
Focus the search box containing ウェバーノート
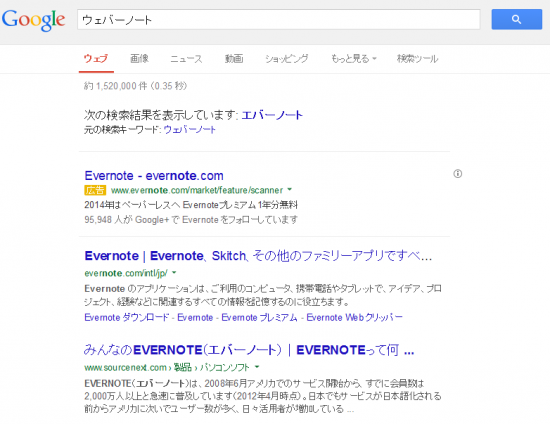coord(279,20)
